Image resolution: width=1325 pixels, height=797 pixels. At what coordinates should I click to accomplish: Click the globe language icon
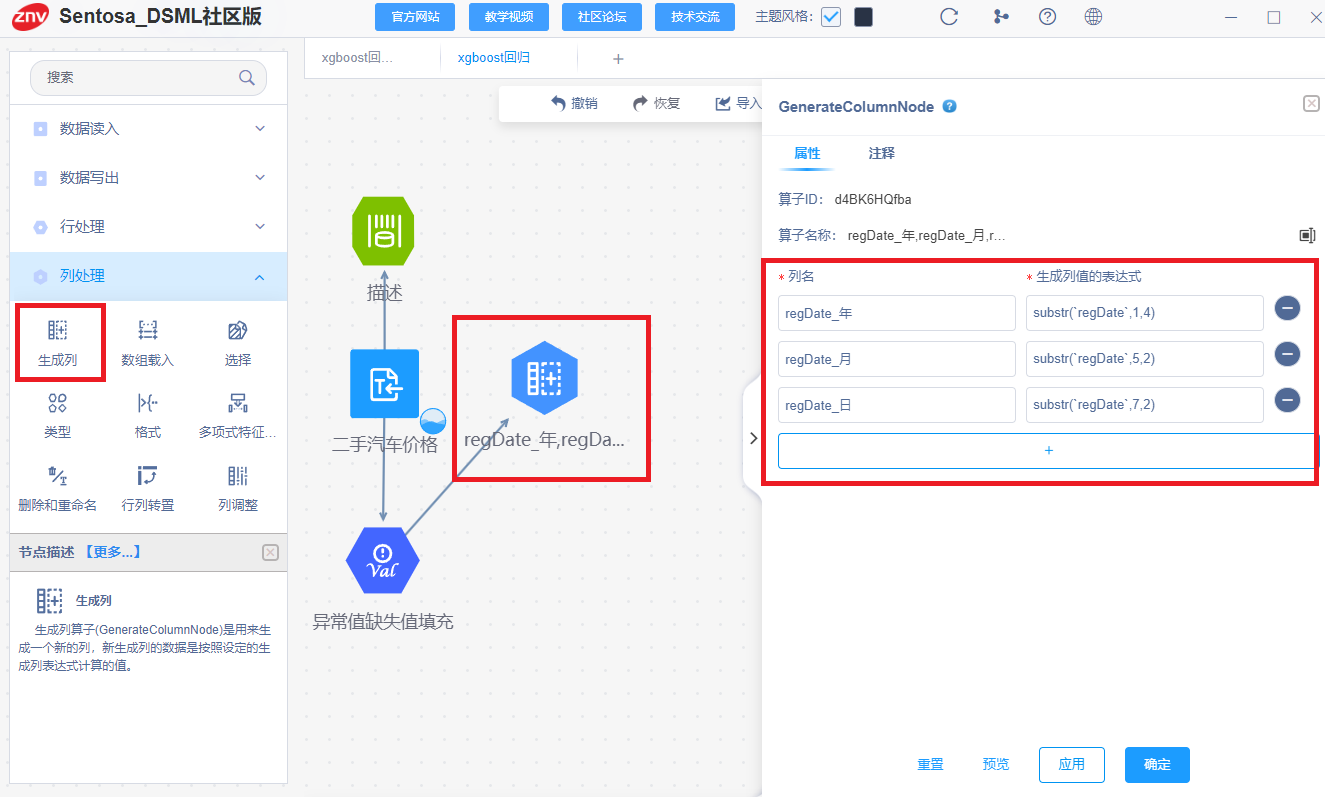click(x=1094, y=17)
